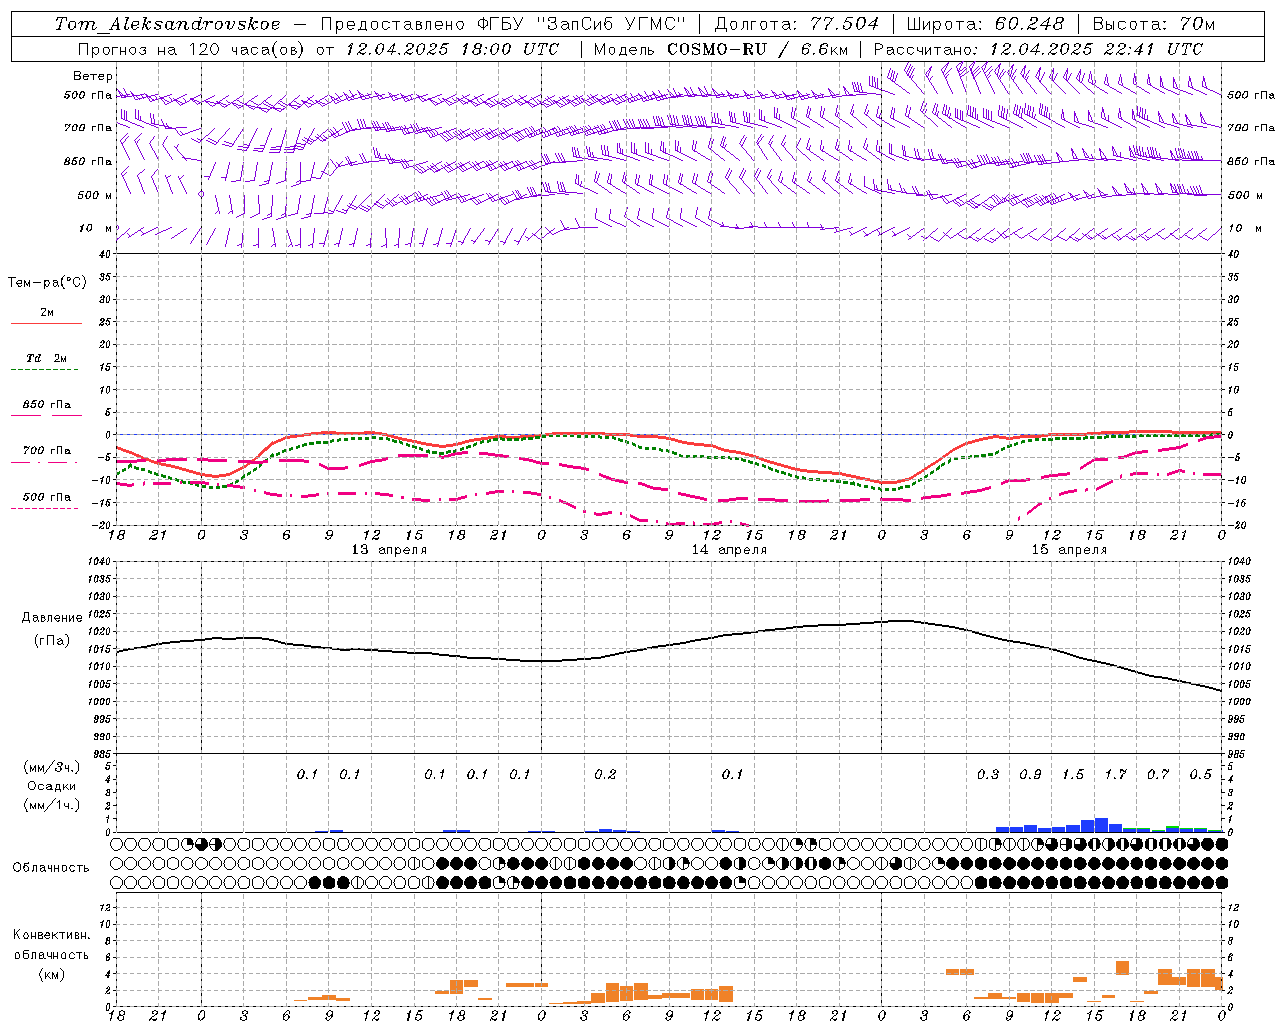Click the precipitation value 0.2
The height and width of the screenshot is (1024, 1280).
(605, 774)
